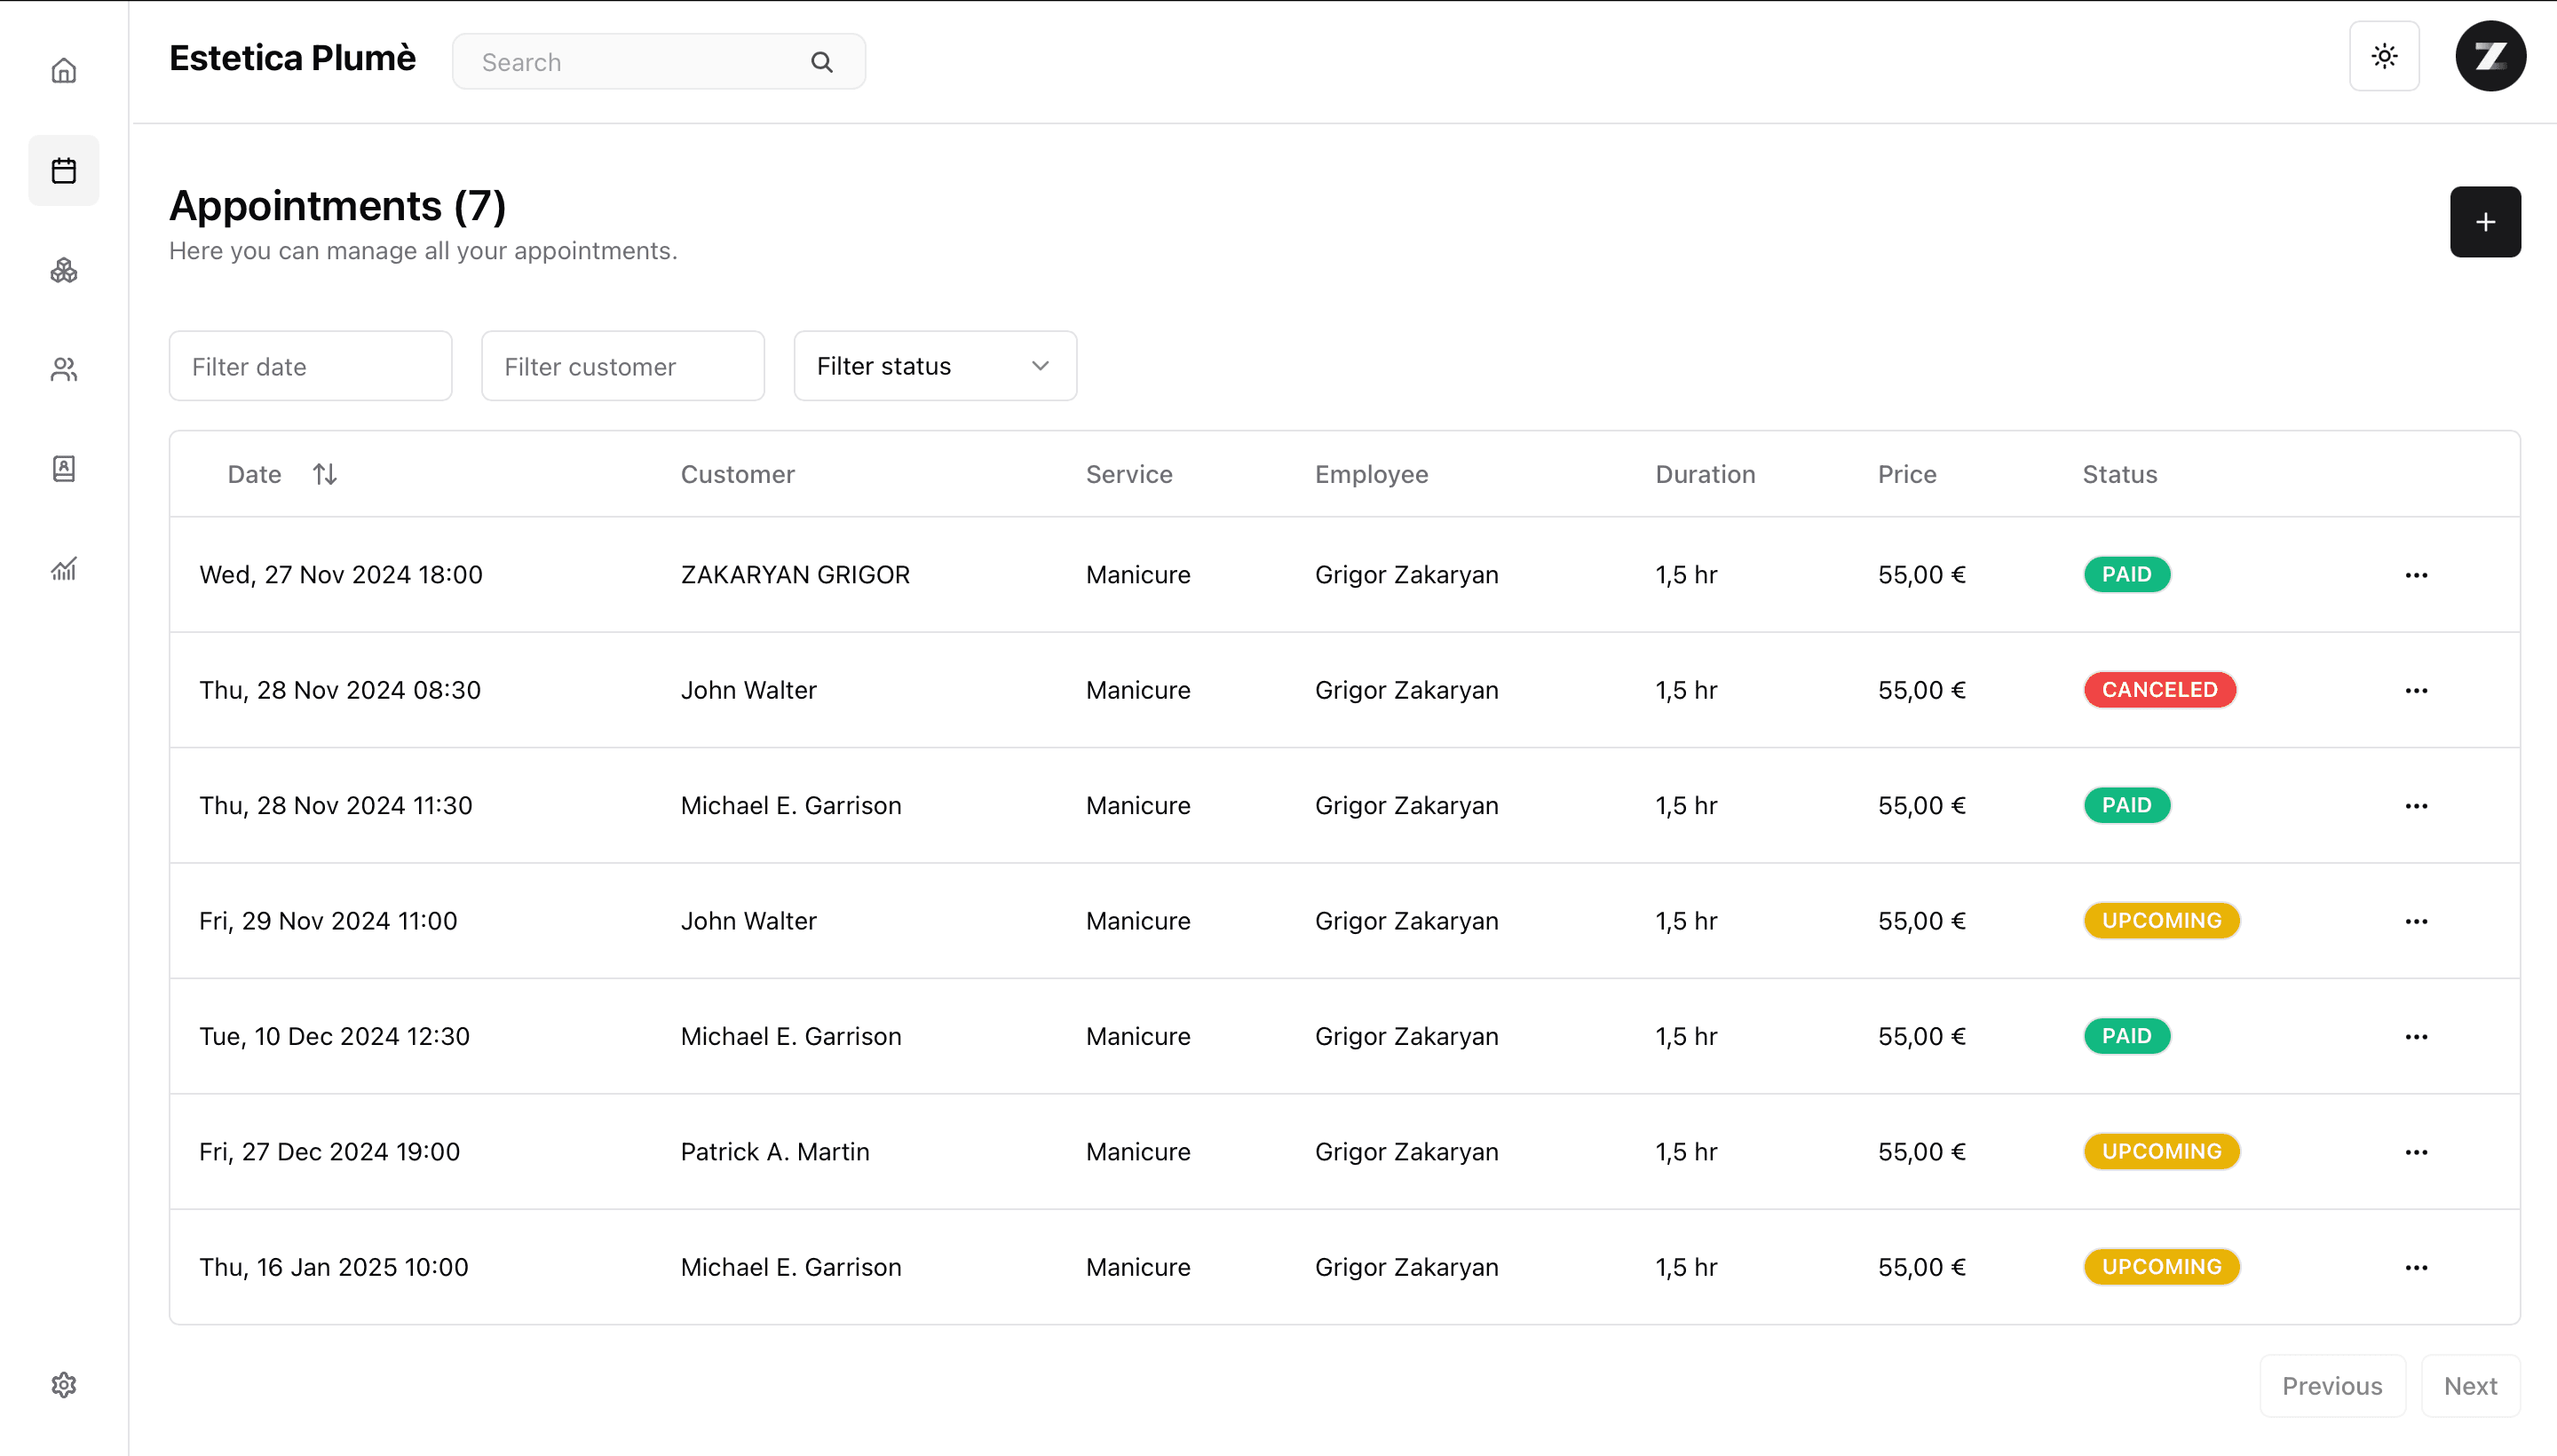Click the Date column header

click(x=255, y=474)
